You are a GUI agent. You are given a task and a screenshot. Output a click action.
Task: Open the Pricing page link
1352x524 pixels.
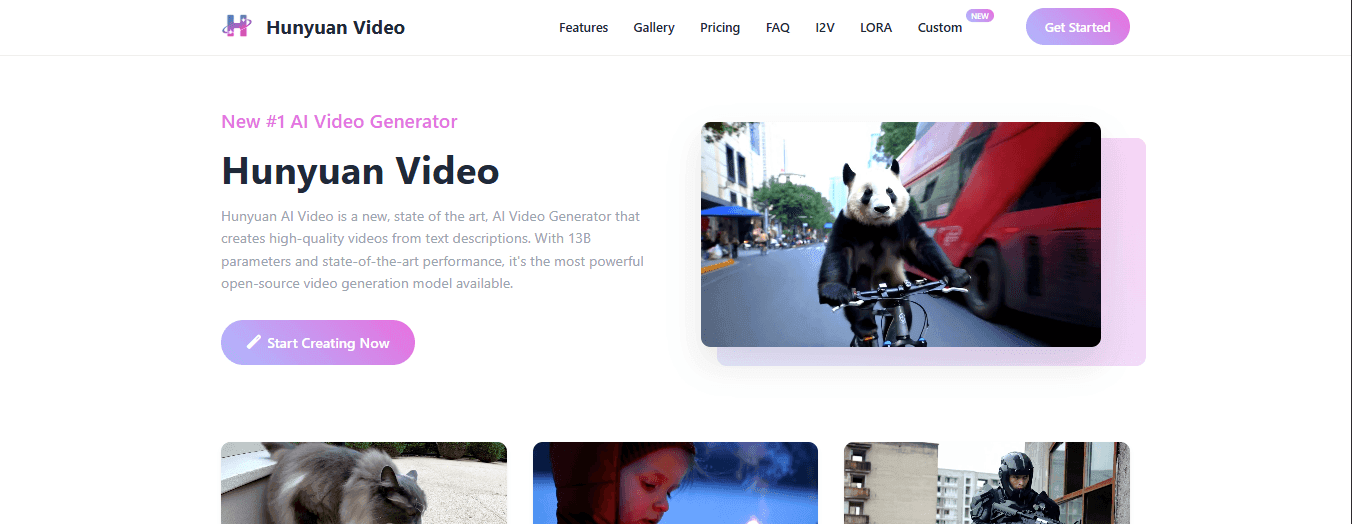pos(720,28)
